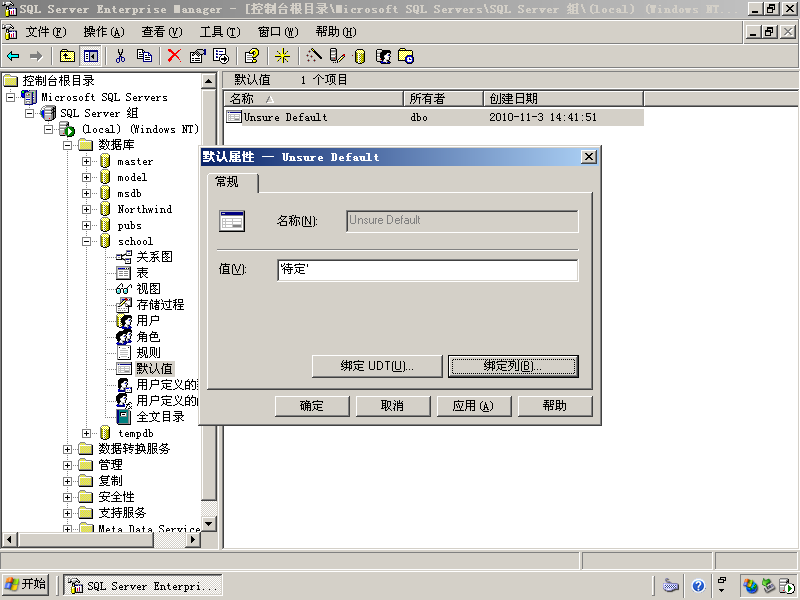This screenshot has height=600, width=800.
Task: Expand the pubs database node
Action: click(86, 226)
